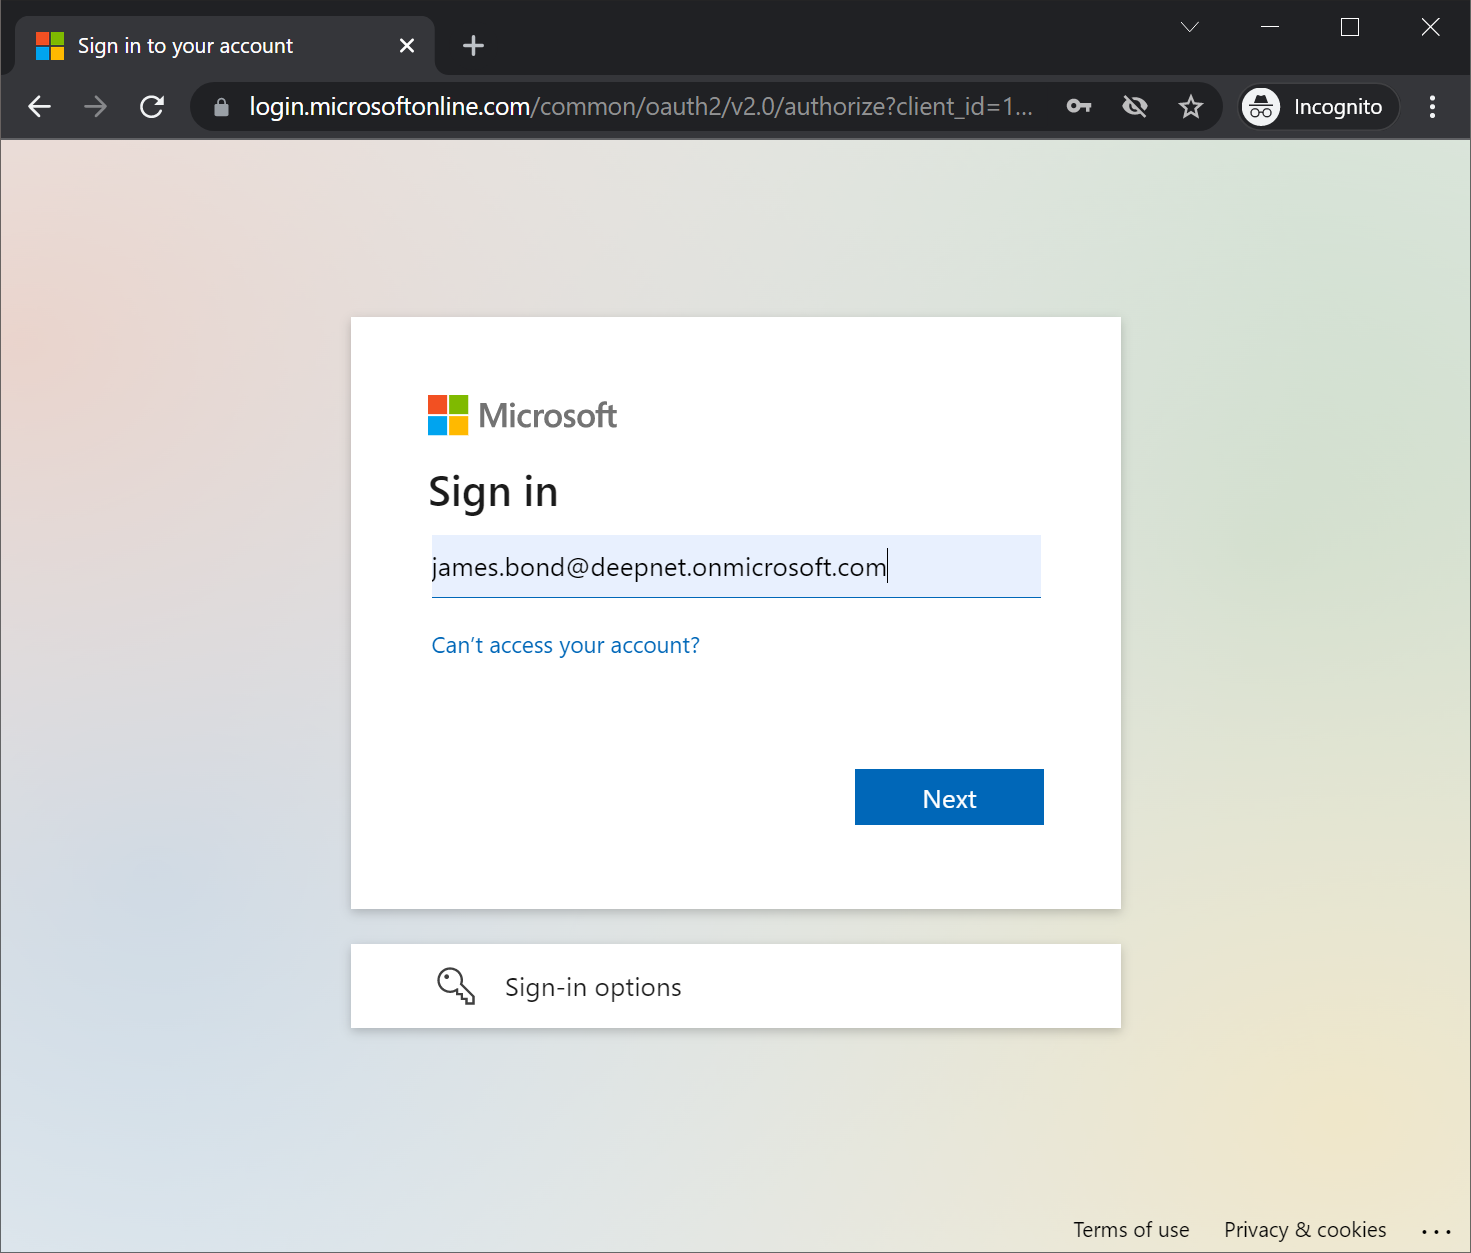
Task: Open the Incognito profile button
Action: (1318, 107)
